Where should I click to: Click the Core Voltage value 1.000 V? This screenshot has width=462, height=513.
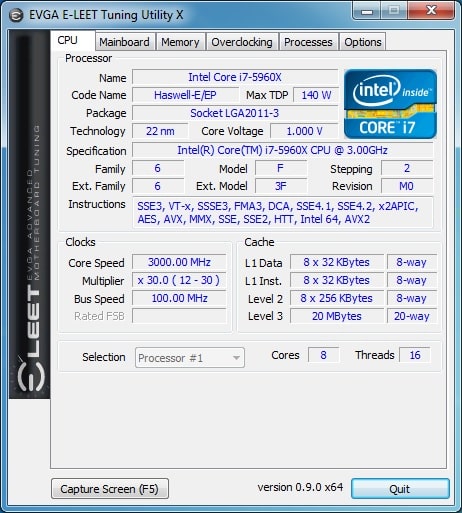304,131
